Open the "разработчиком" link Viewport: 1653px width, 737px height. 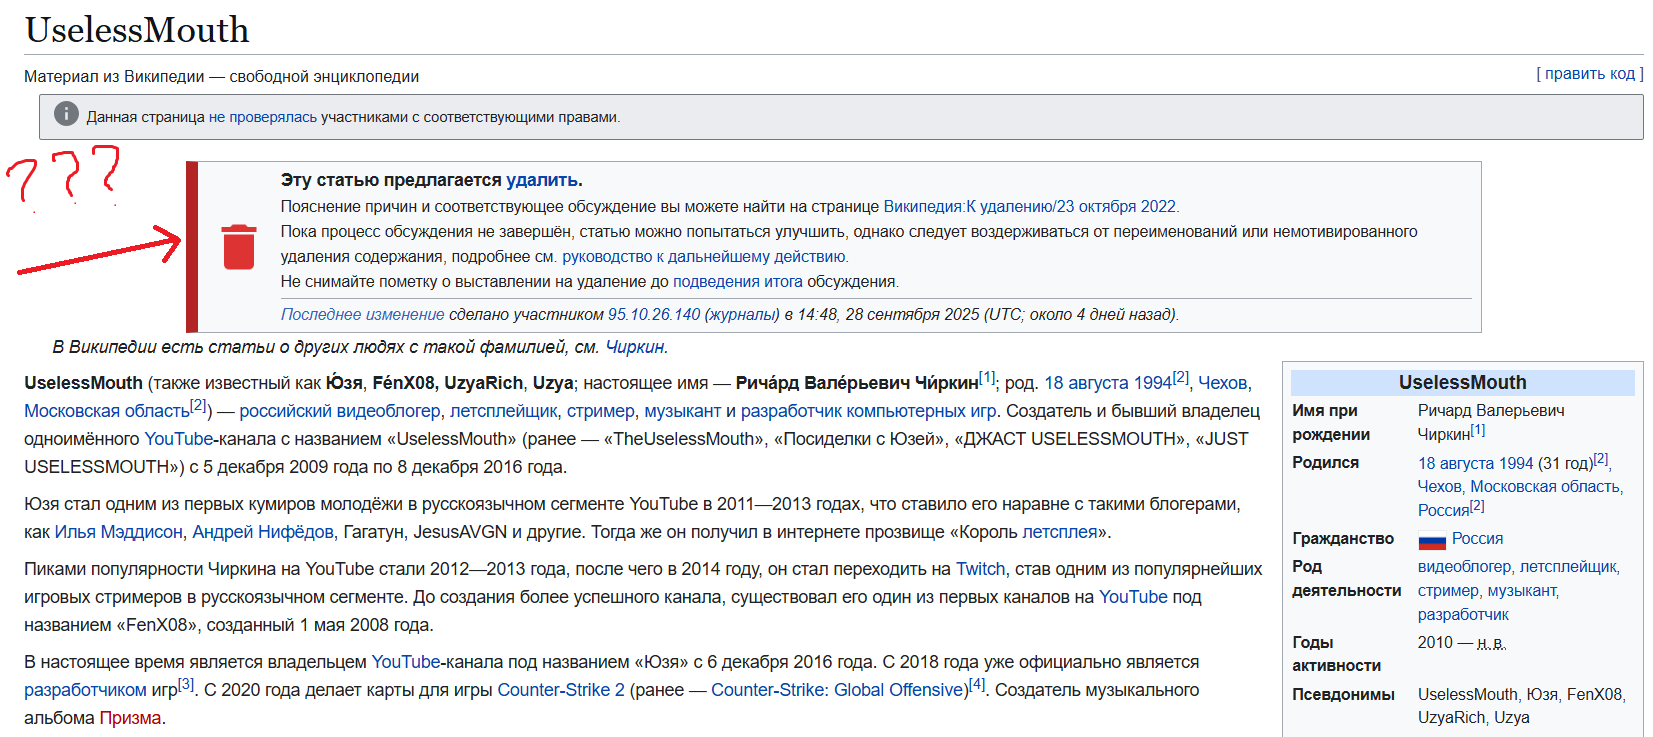coord(85,690)
